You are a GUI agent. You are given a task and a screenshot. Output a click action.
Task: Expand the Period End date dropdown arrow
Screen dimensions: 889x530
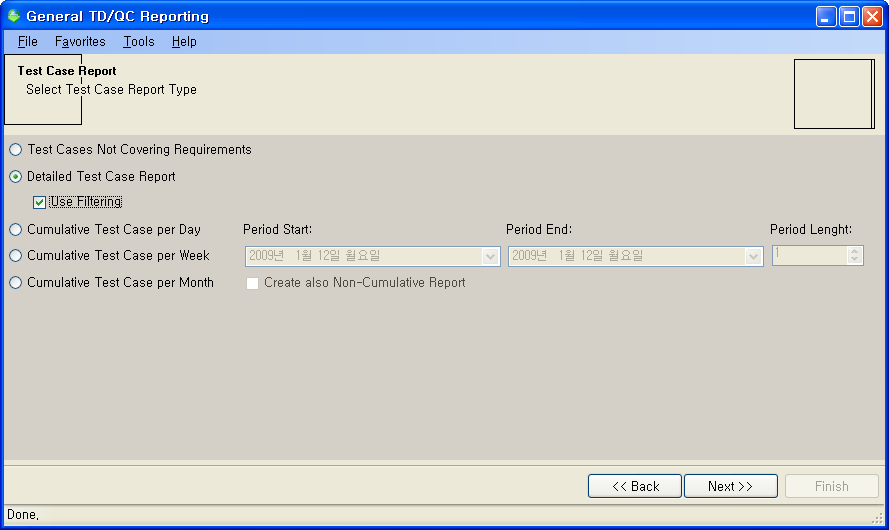point(753,256)
